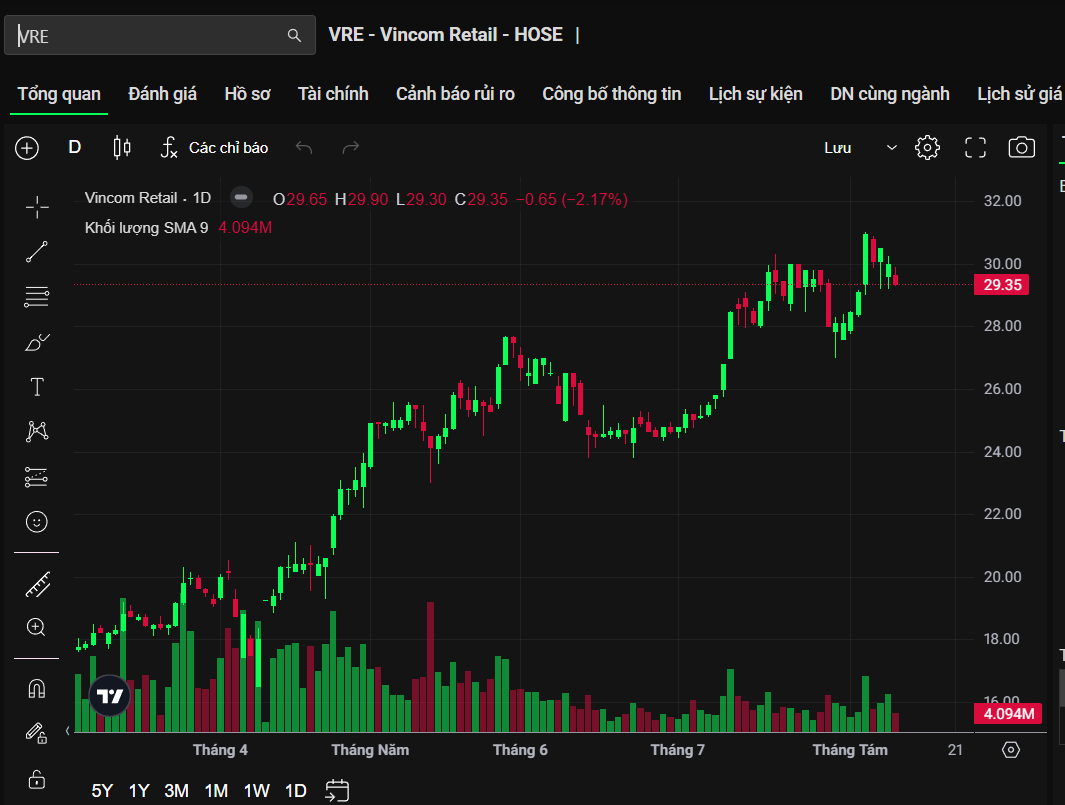Open the axis settings icon at bottom right
The image size is (1065, 805).
(x=1011, y=749)
